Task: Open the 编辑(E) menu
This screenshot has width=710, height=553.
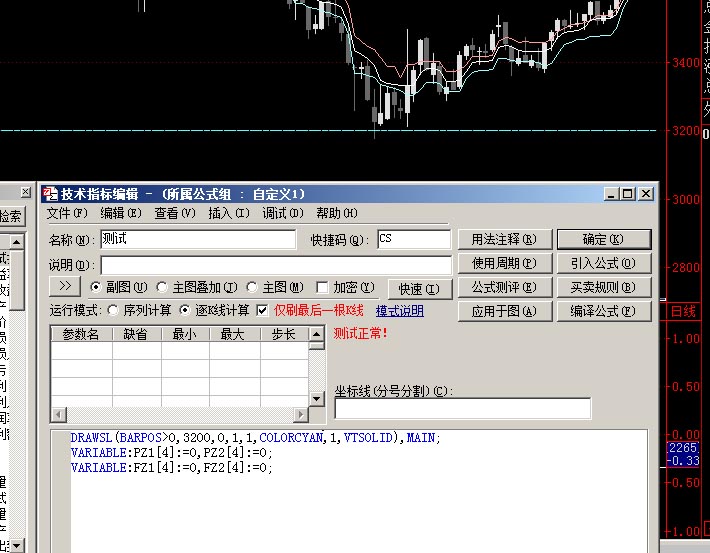Action: click(121, 213)
